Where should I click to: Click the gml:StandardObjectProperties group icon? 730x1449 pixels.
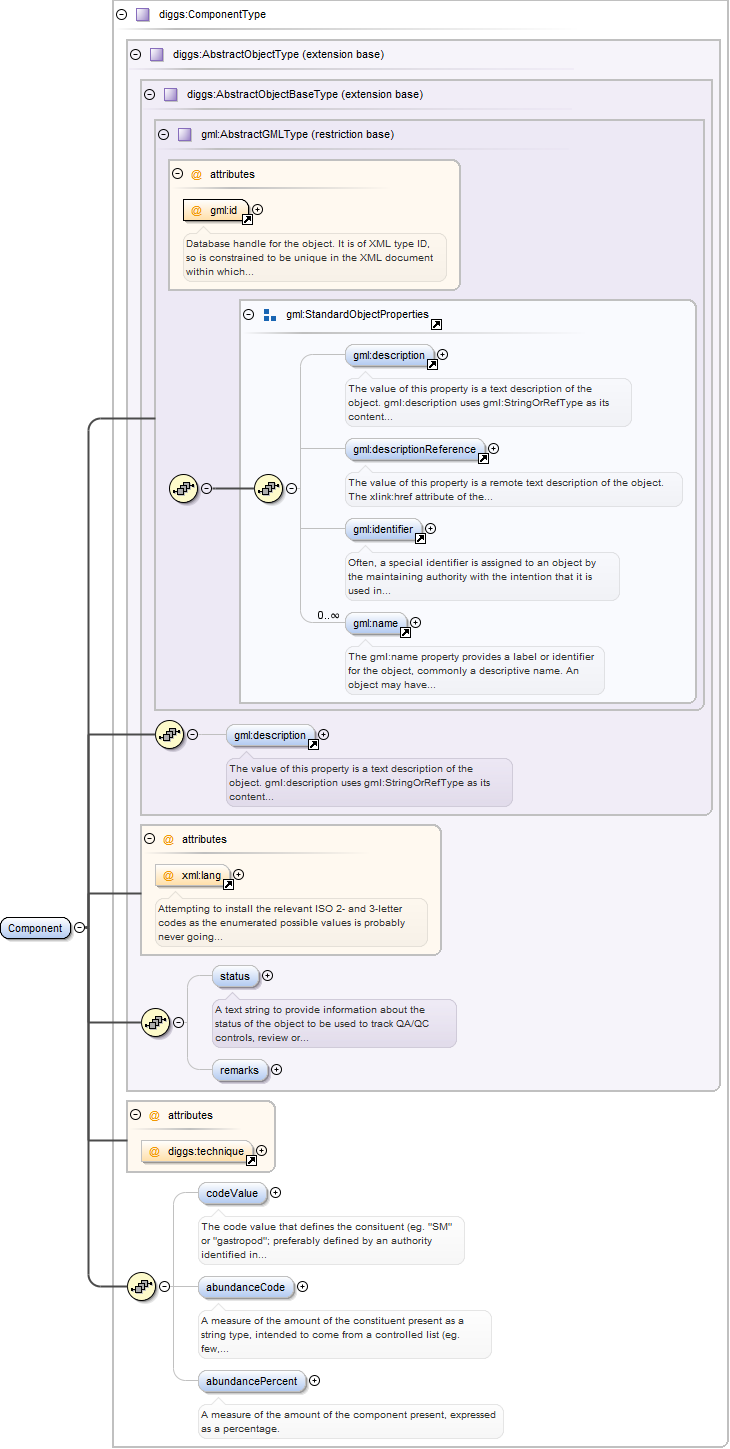click(269, 315)
